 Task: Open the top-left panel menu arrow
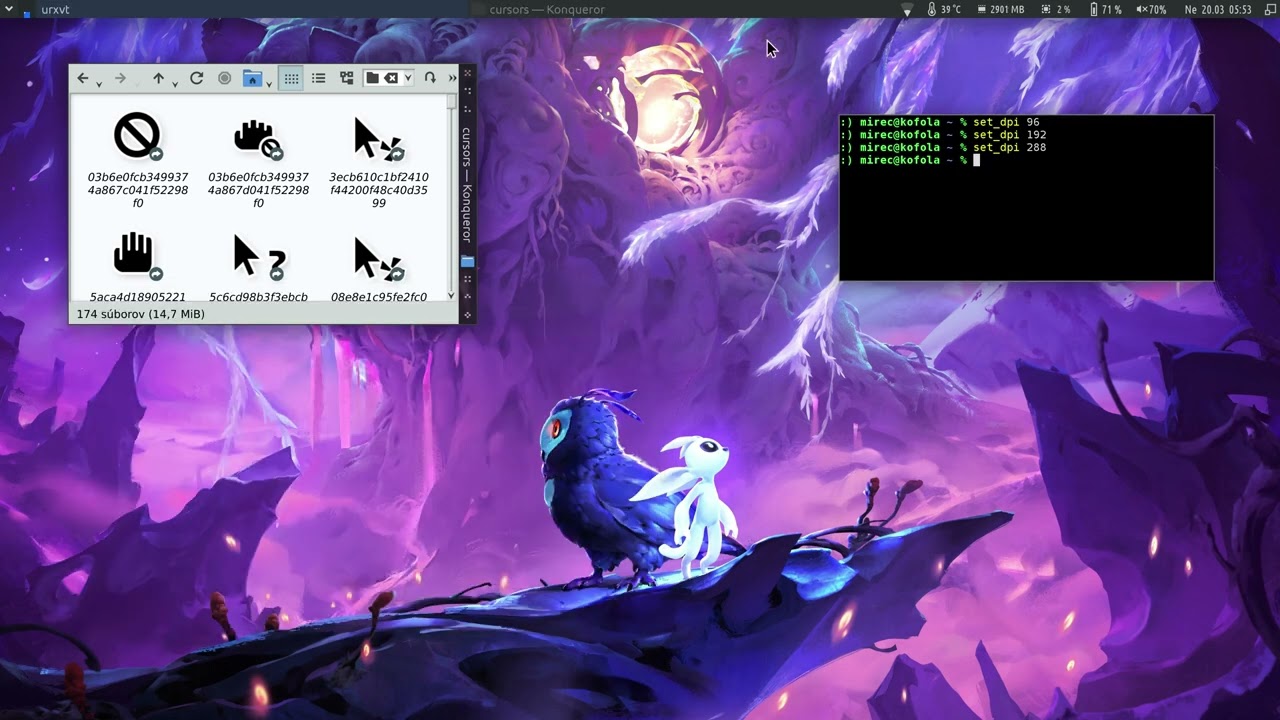[x=7, y=9]
